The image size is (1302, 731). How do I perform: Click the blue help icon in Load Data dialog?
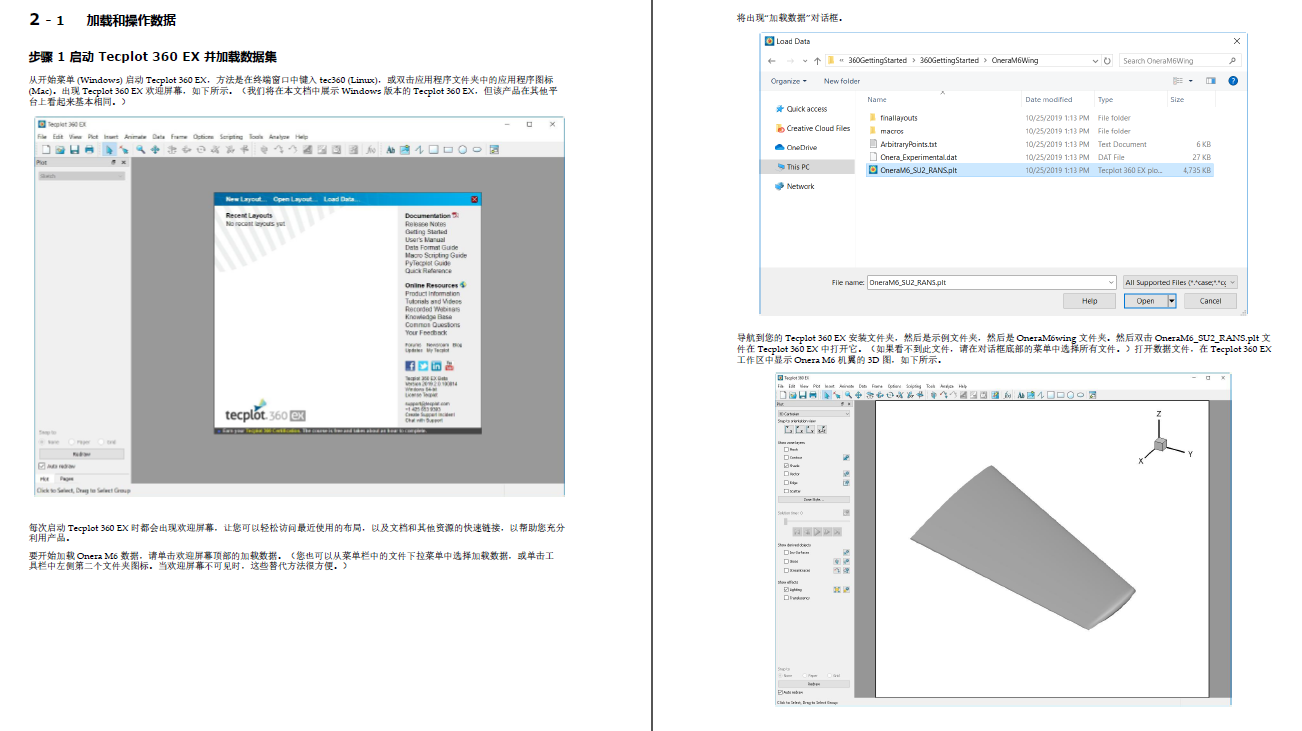click(x=1232, y=81)
